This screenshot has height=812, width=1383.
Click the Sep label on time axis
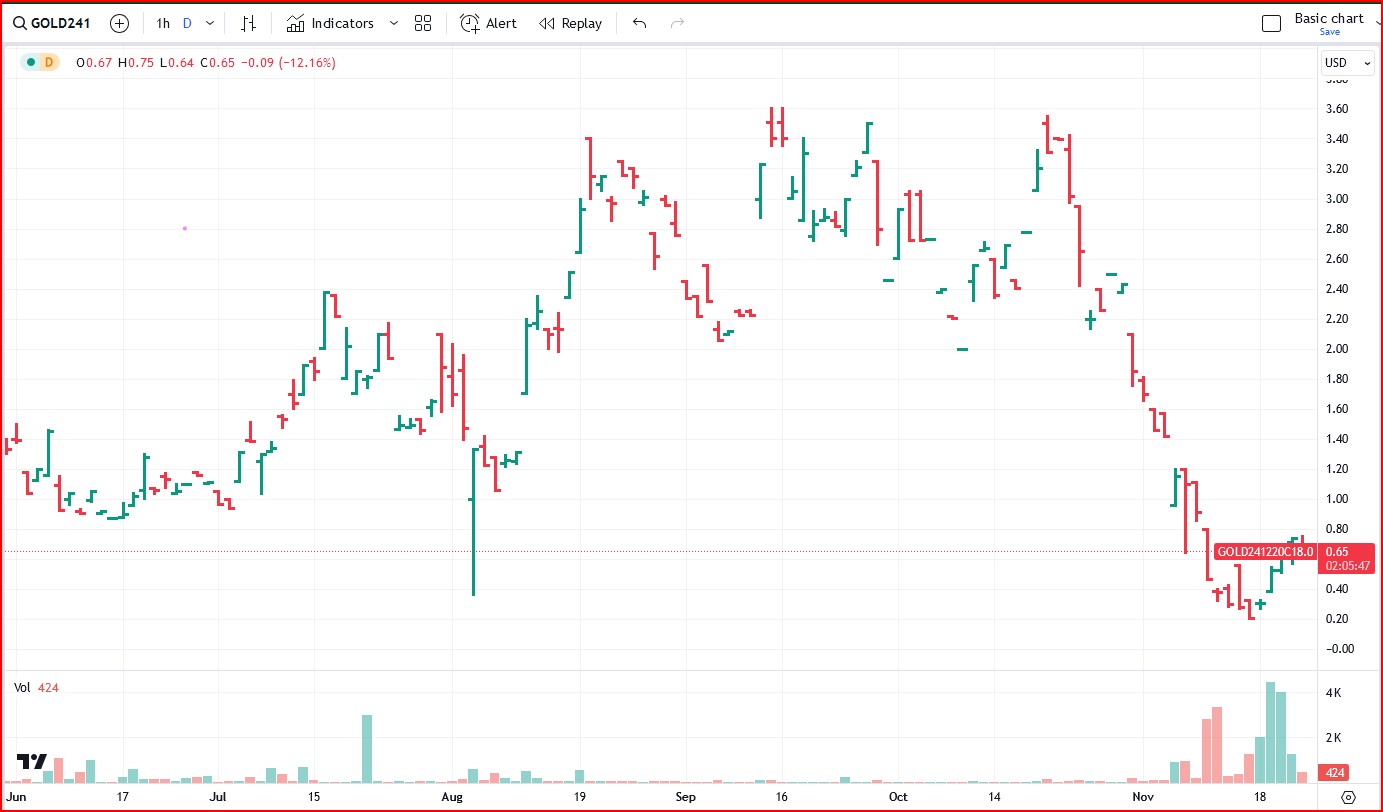[685, 797]
